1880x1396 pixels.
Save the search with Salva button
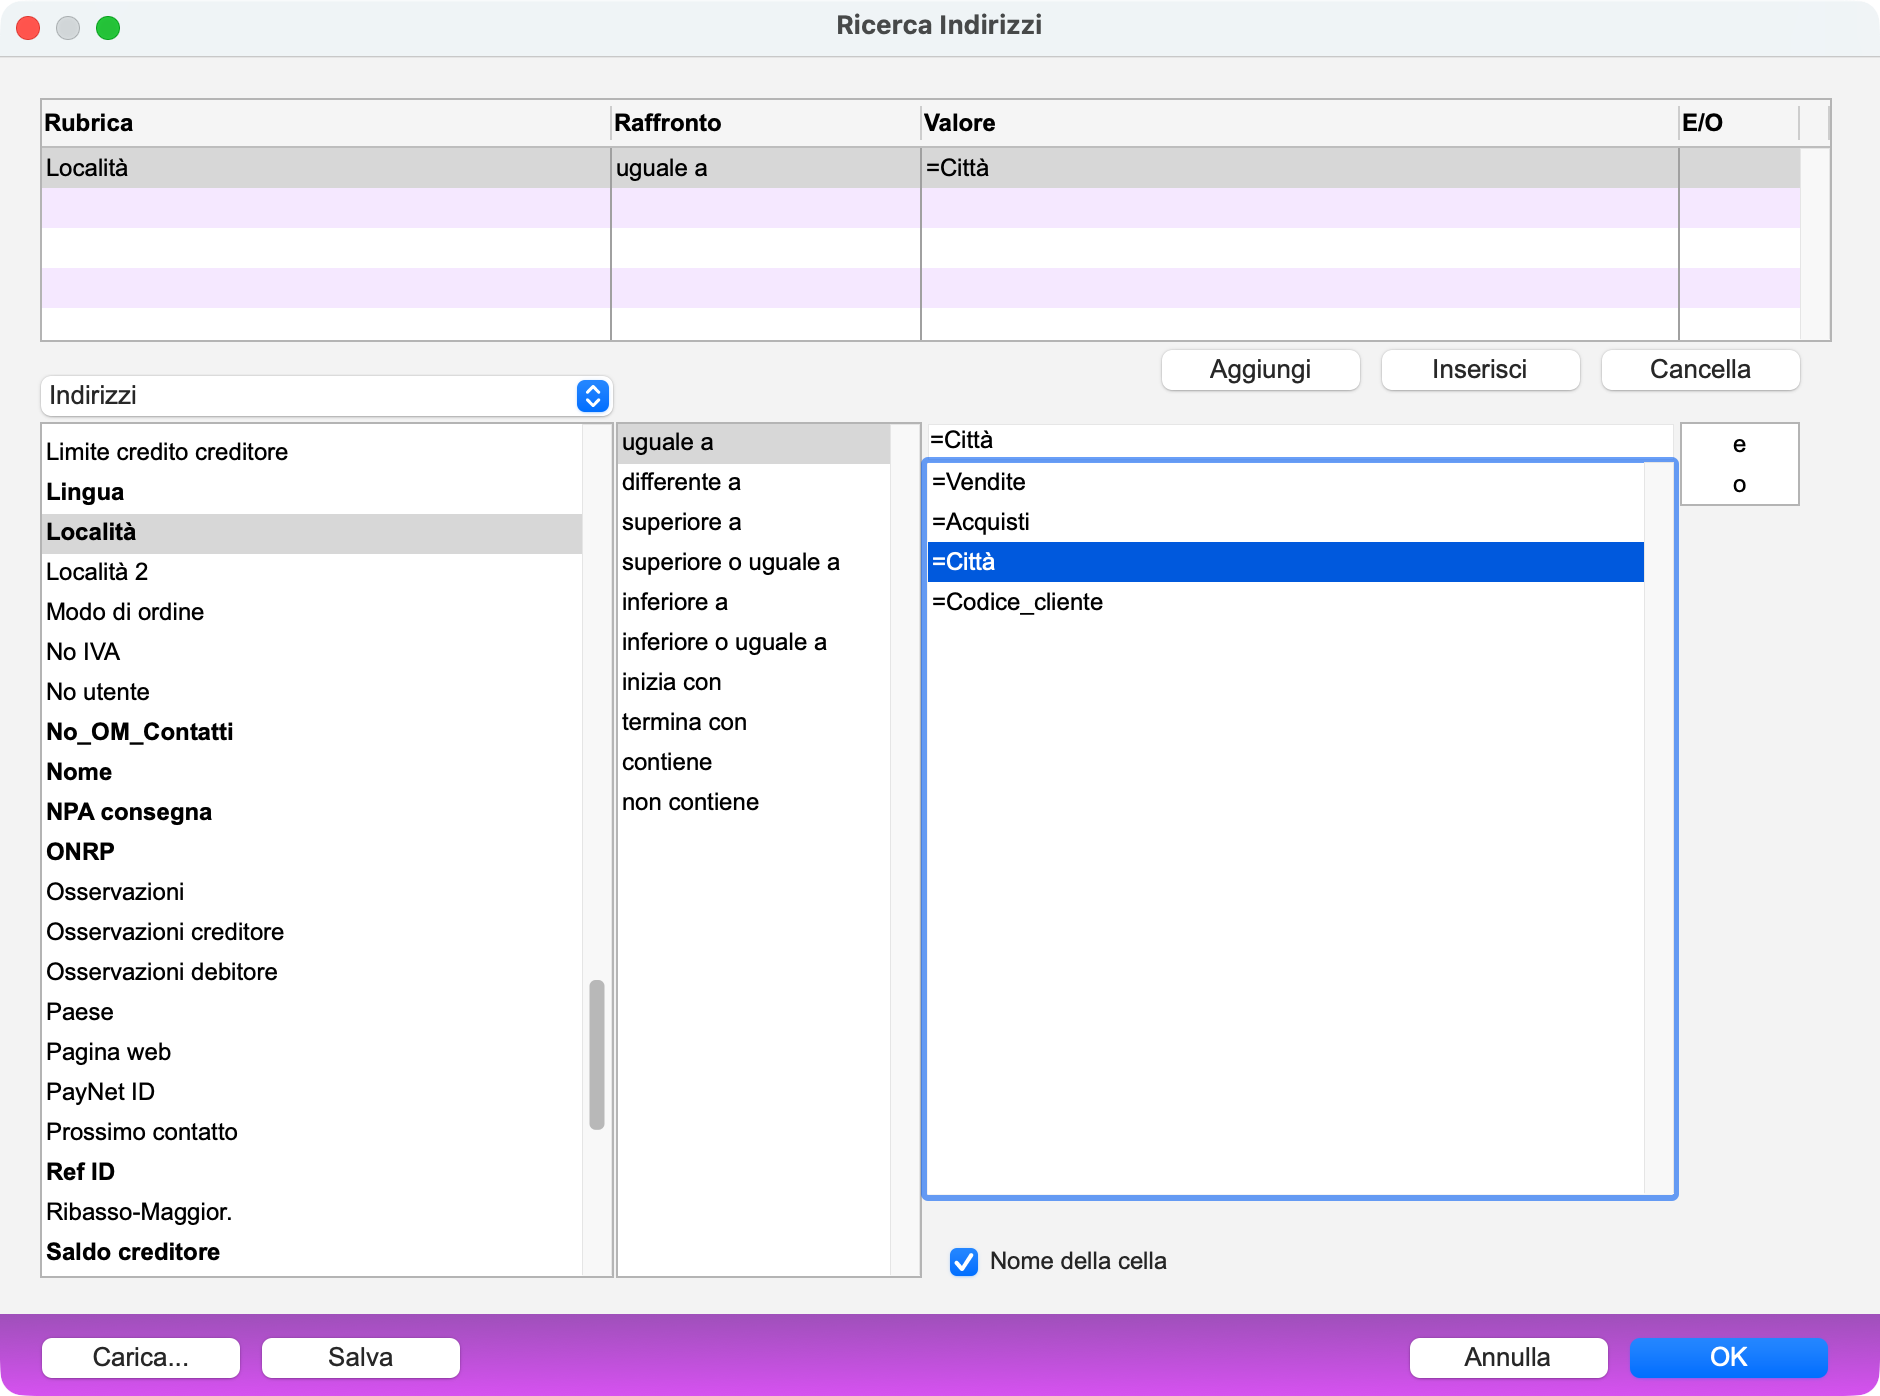click(x=360, y=1357)
